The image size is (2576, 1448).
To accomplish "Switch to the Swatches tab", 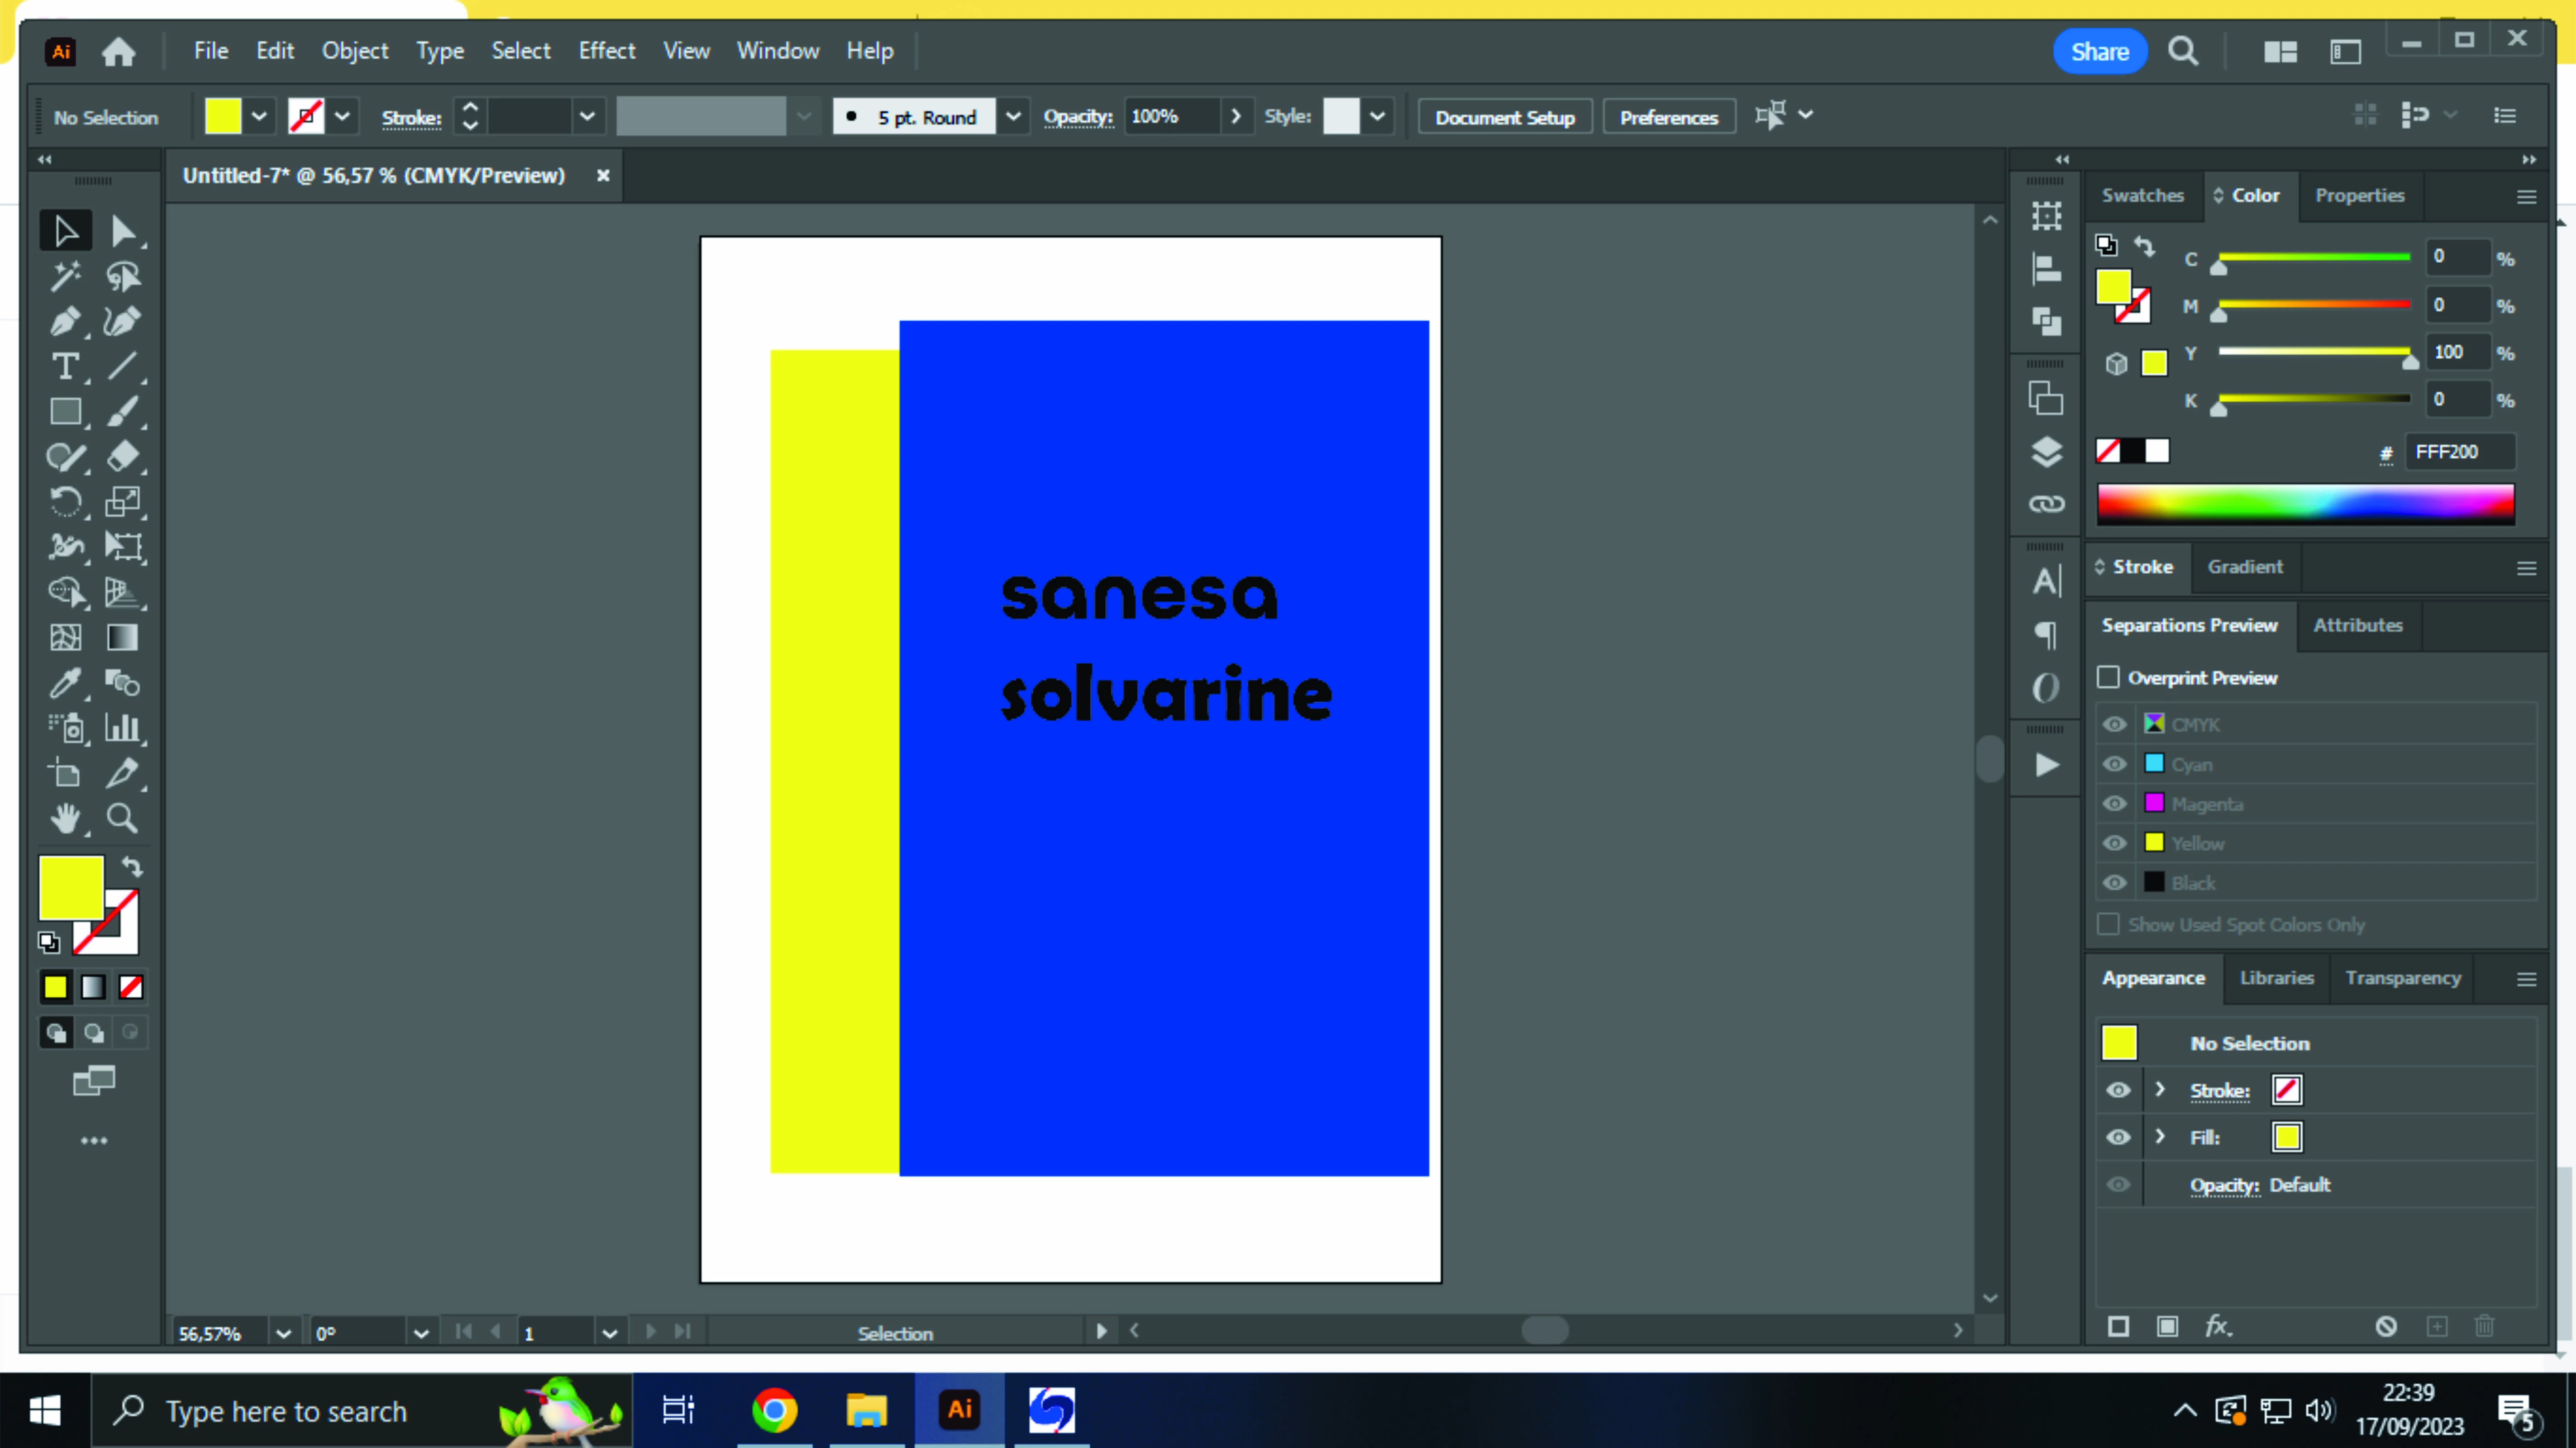I will [x=2142, y=195].
